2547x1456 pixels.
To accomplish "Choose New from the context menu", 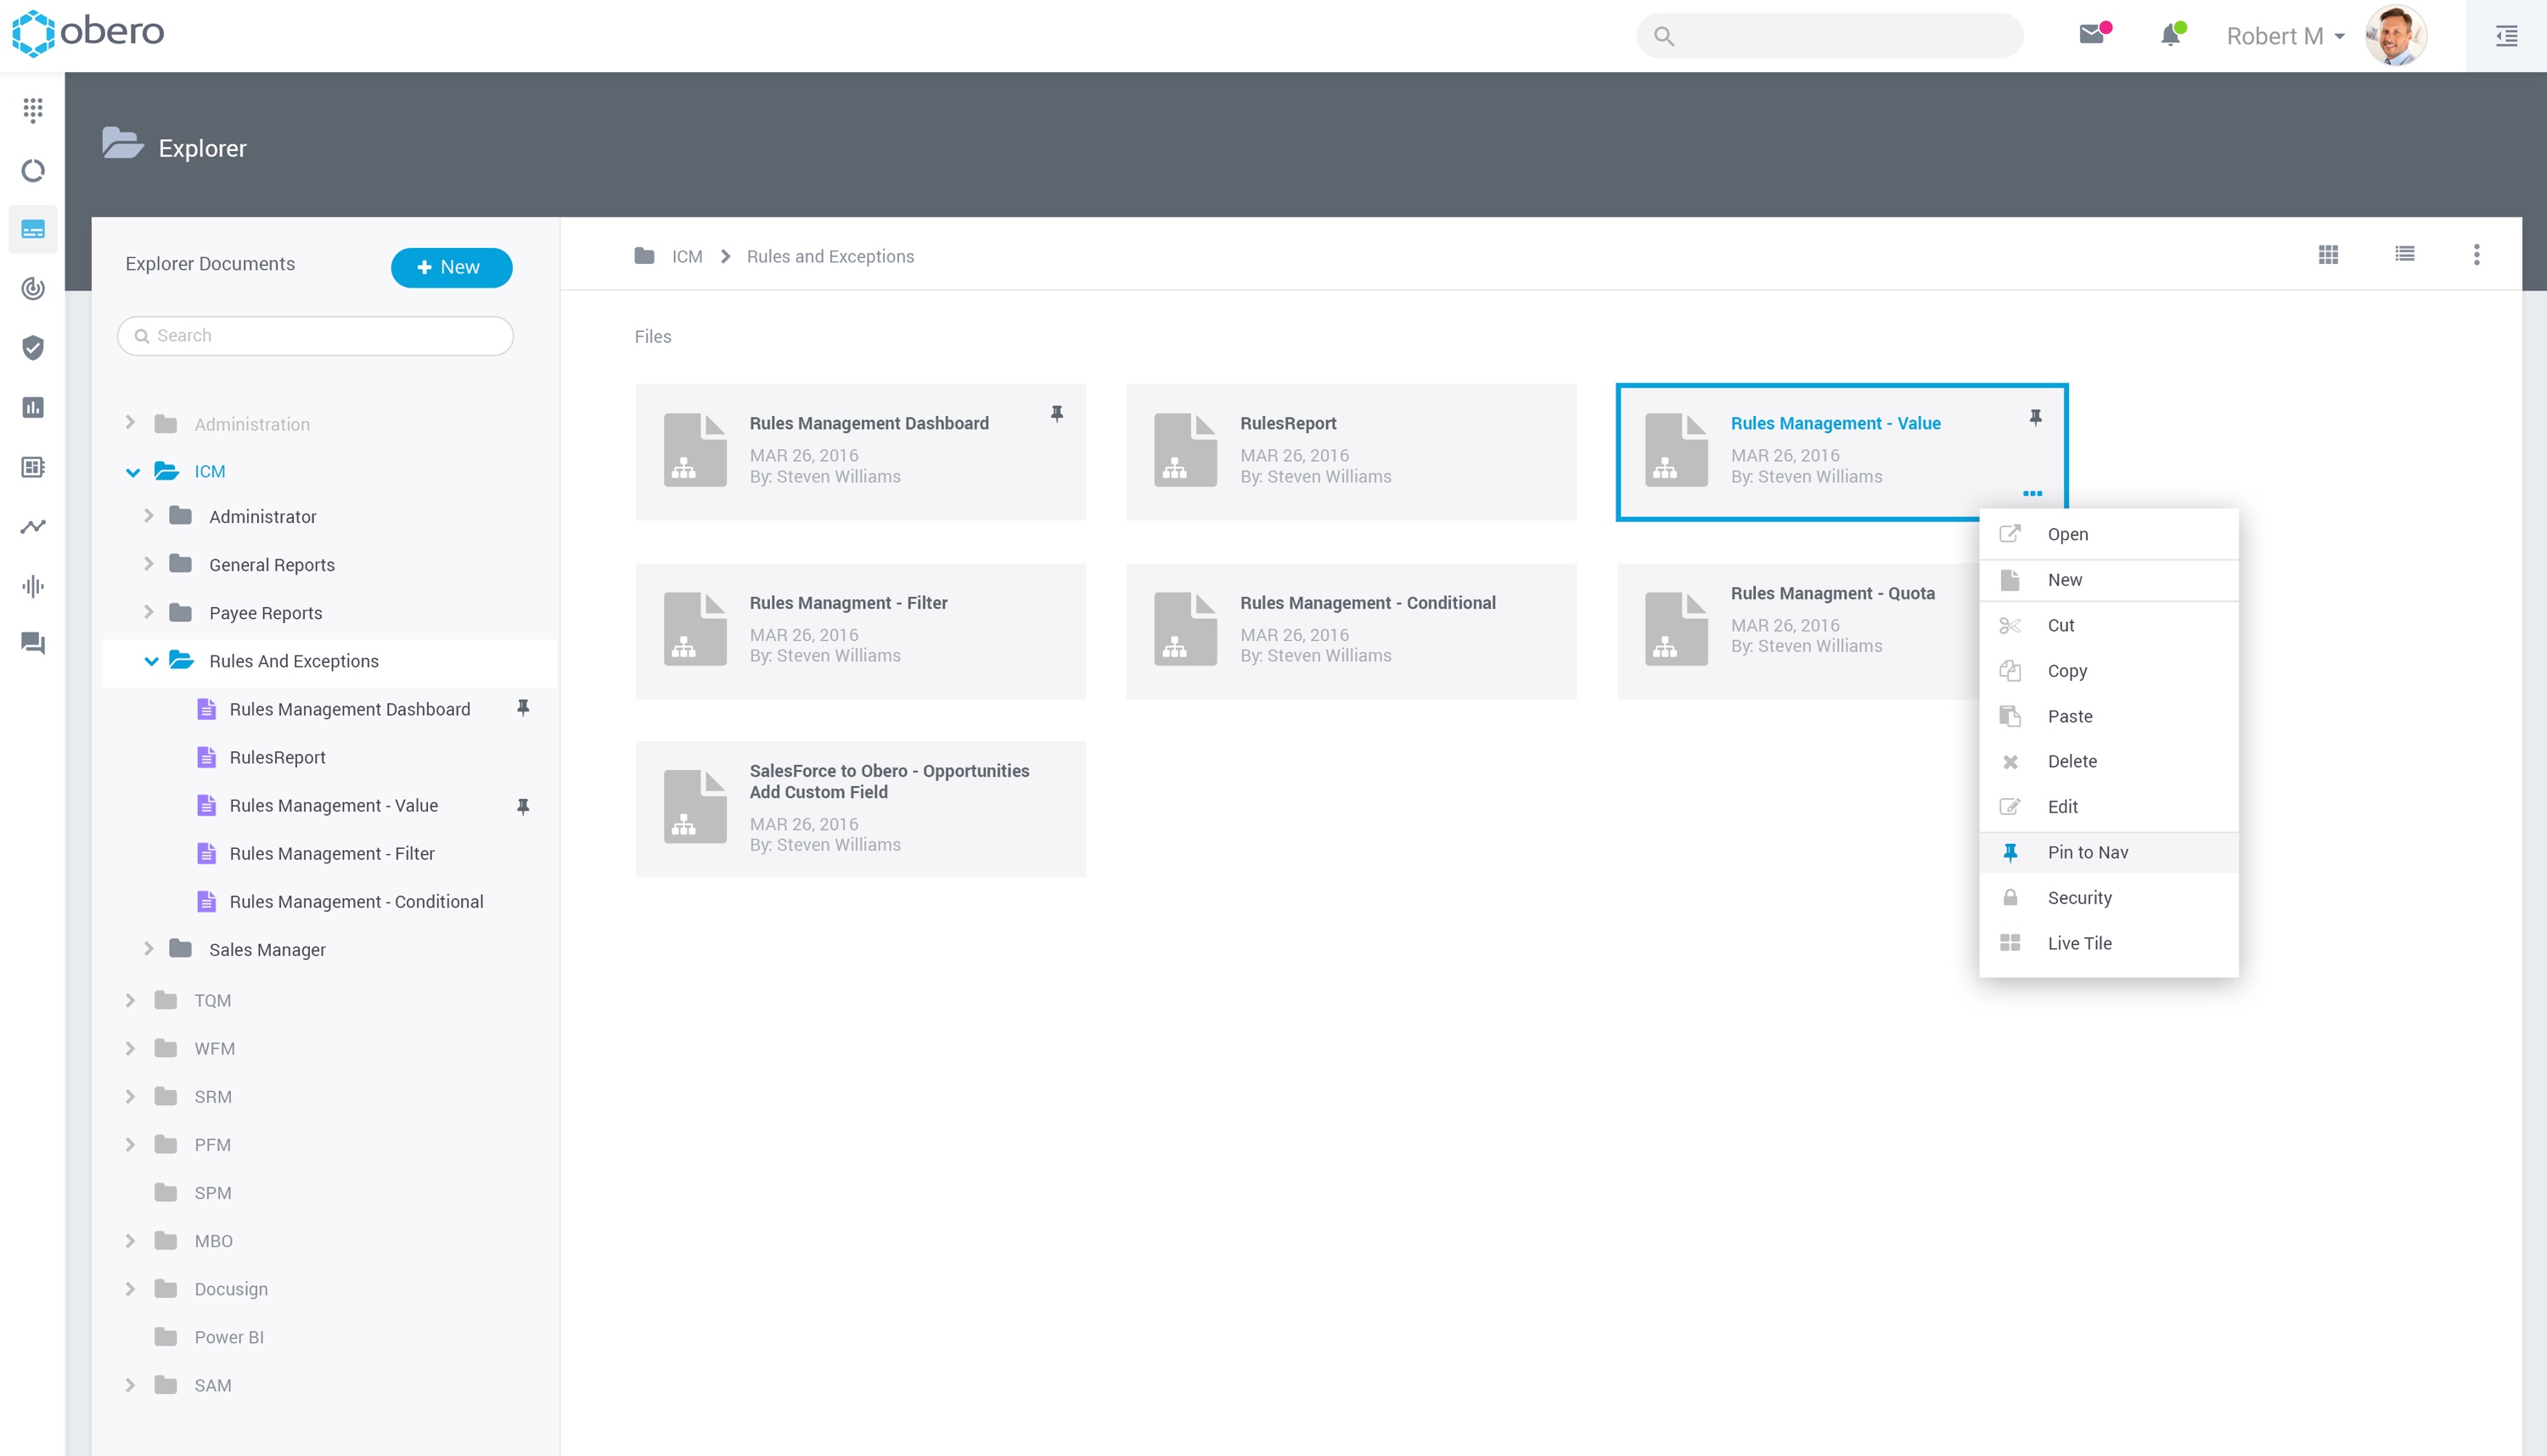I will coord(2108,580).
